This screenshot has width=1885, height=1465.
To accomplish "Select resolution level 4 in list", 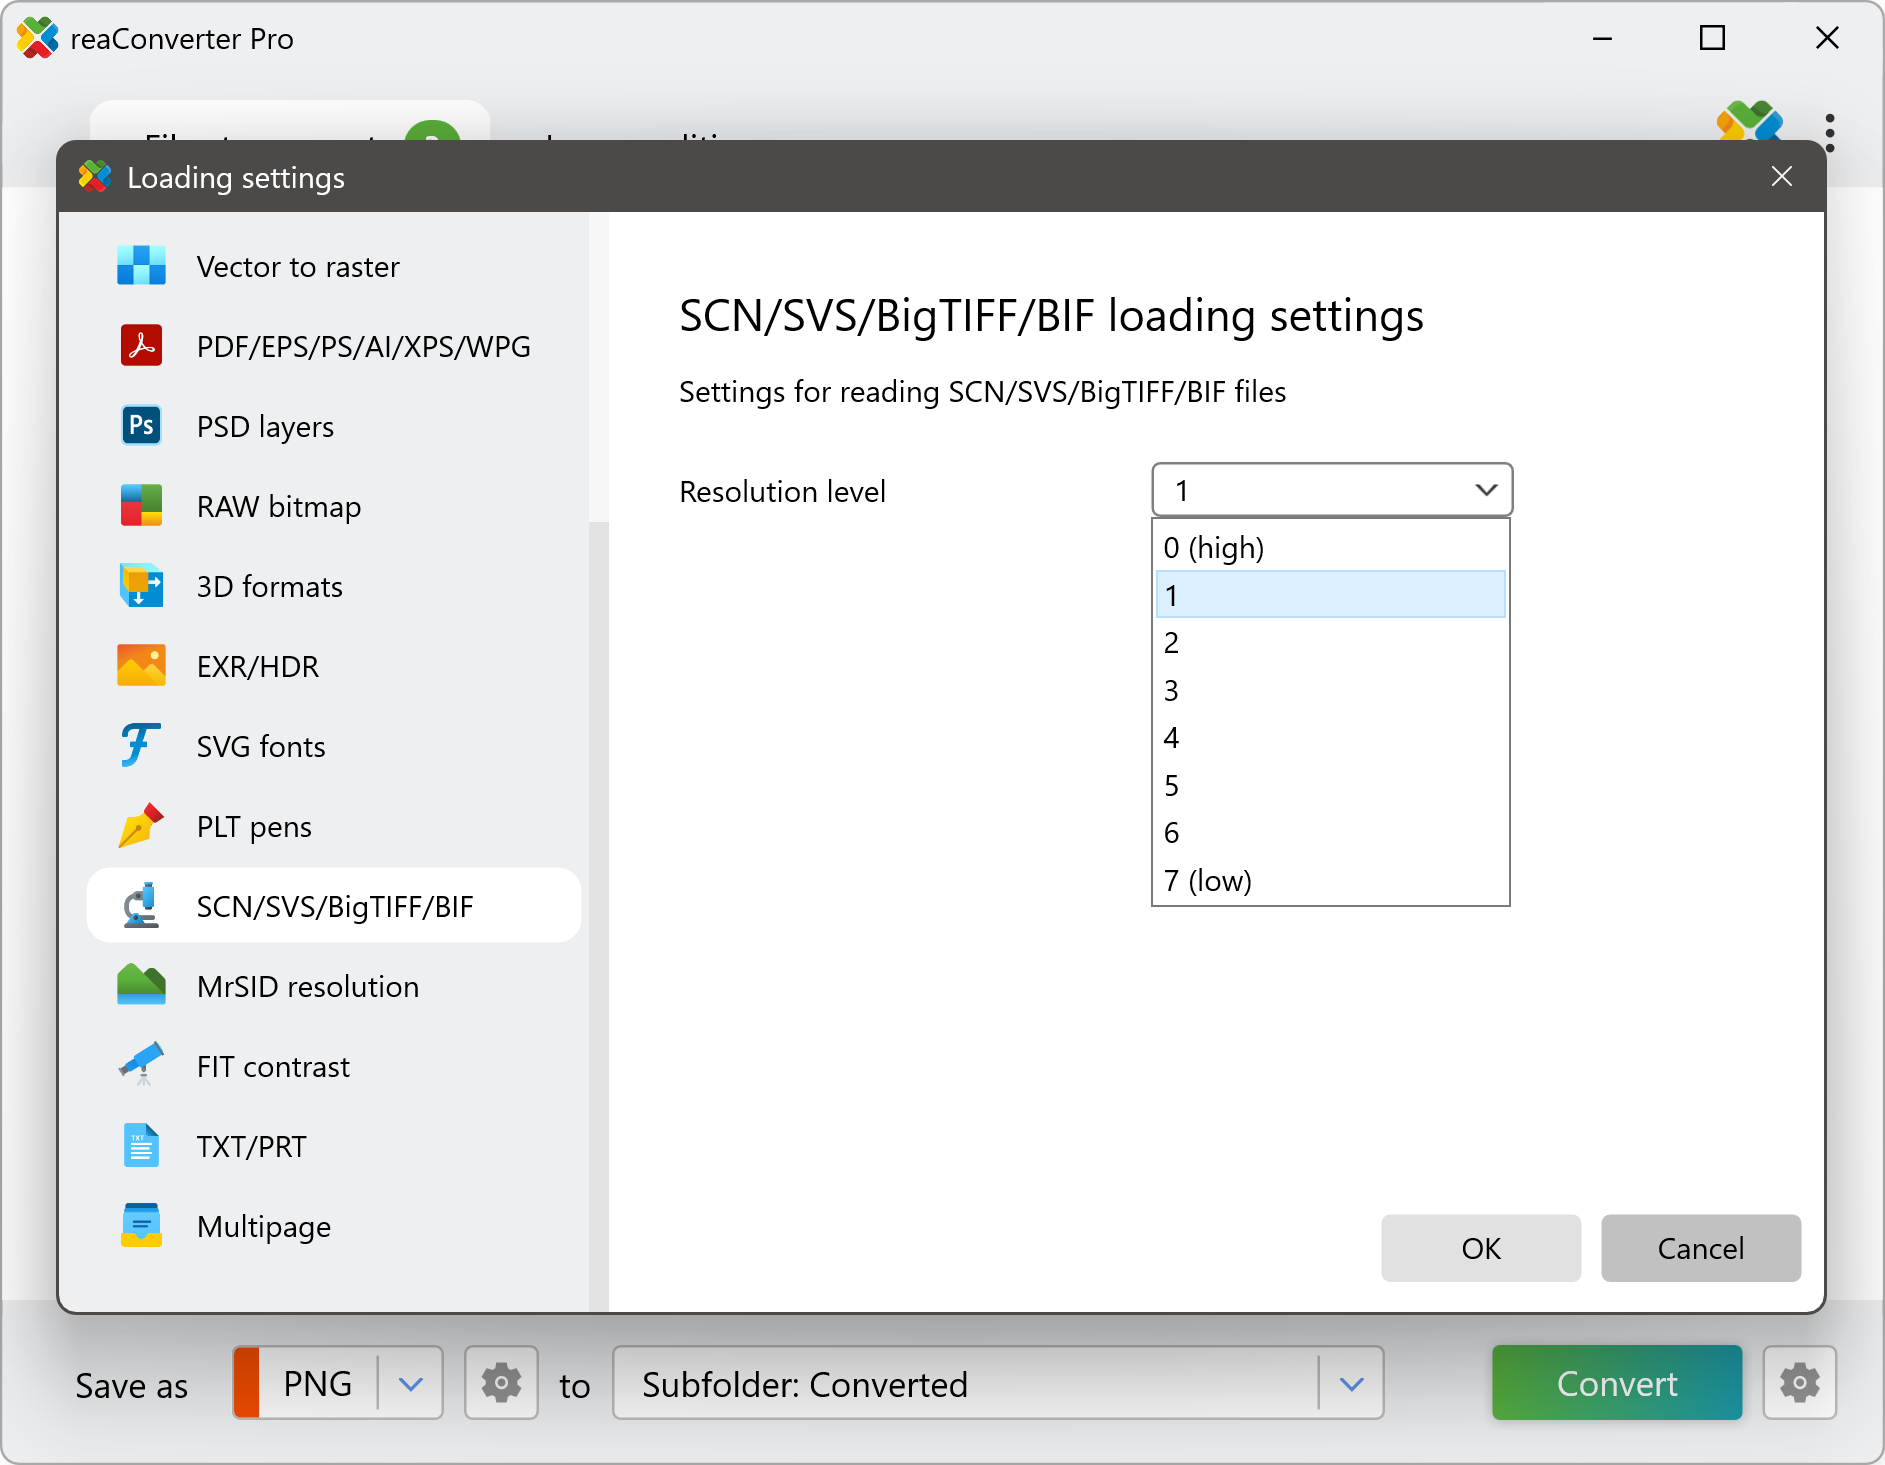I will click(1330, 738).
